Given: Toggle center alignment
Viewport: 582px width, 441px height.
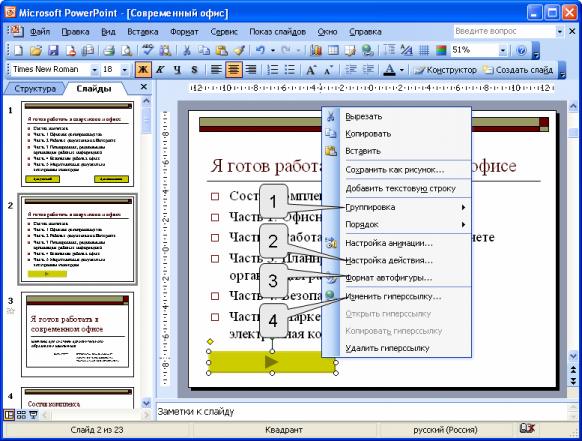Looking at the screenshot, I should [x=233, y=70].
